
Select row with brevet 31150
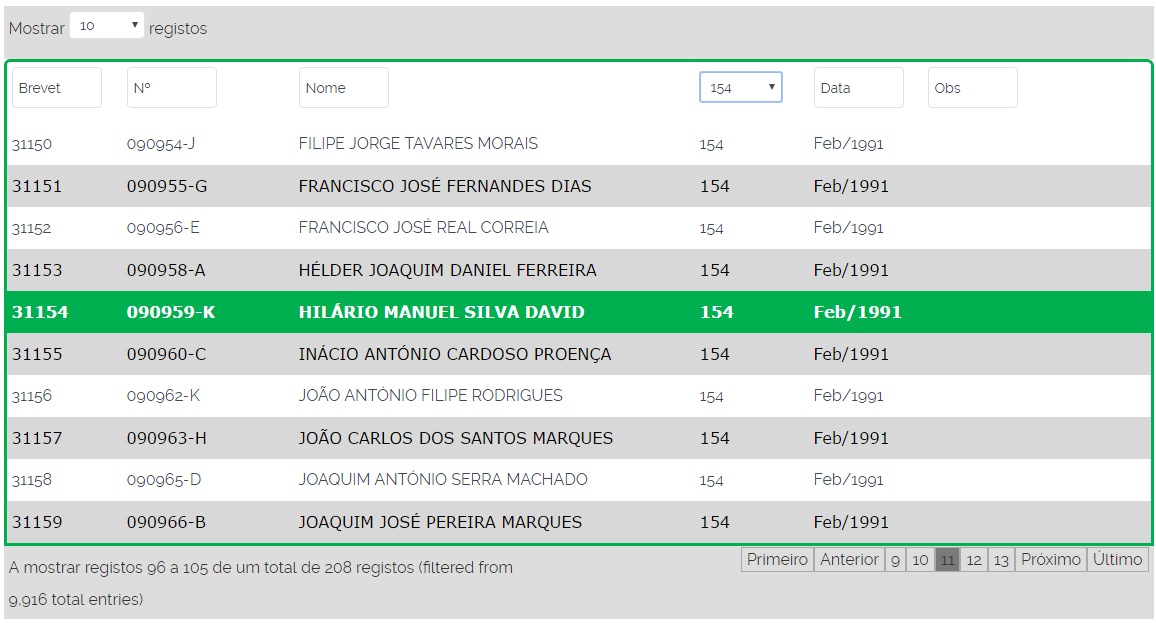pos(32,144)
